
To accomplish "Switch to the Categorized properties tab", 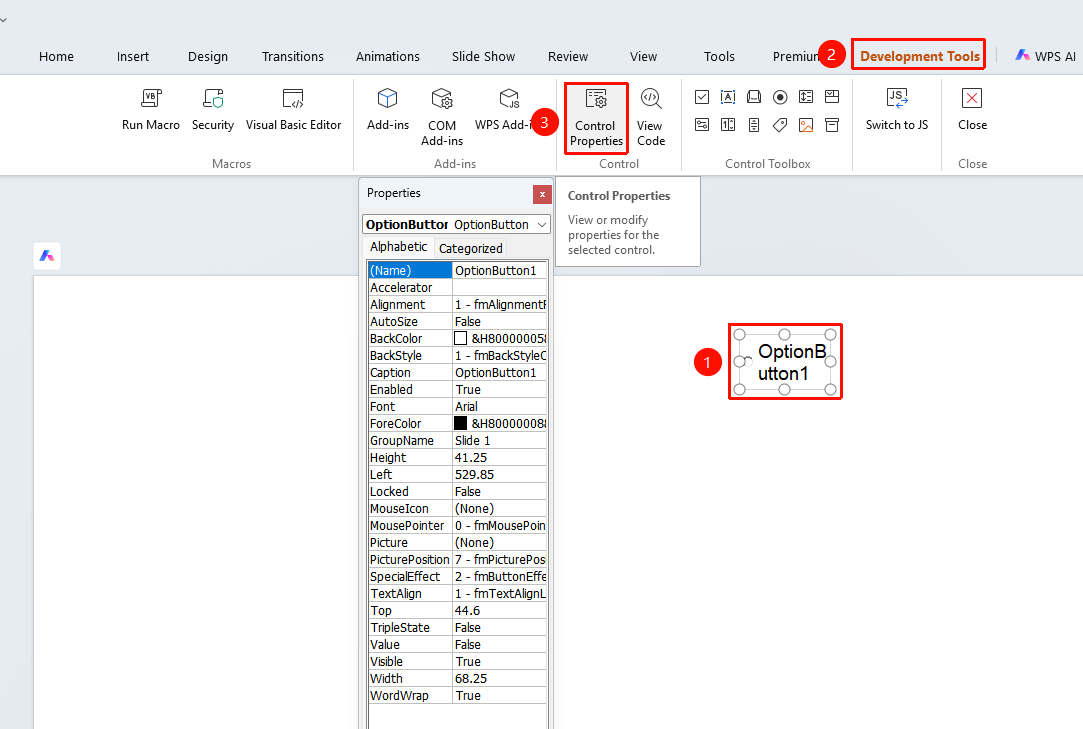I will 470,248.
